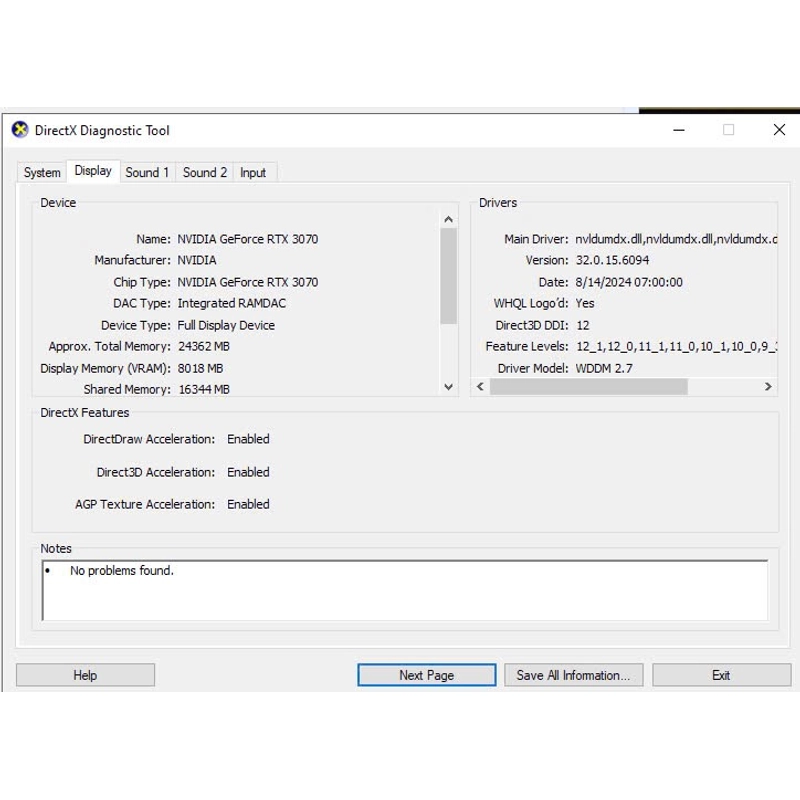800x800 pixels.
Task: Click the Driver Model WDDM 2.7 value
Action: tap(604, 368)
